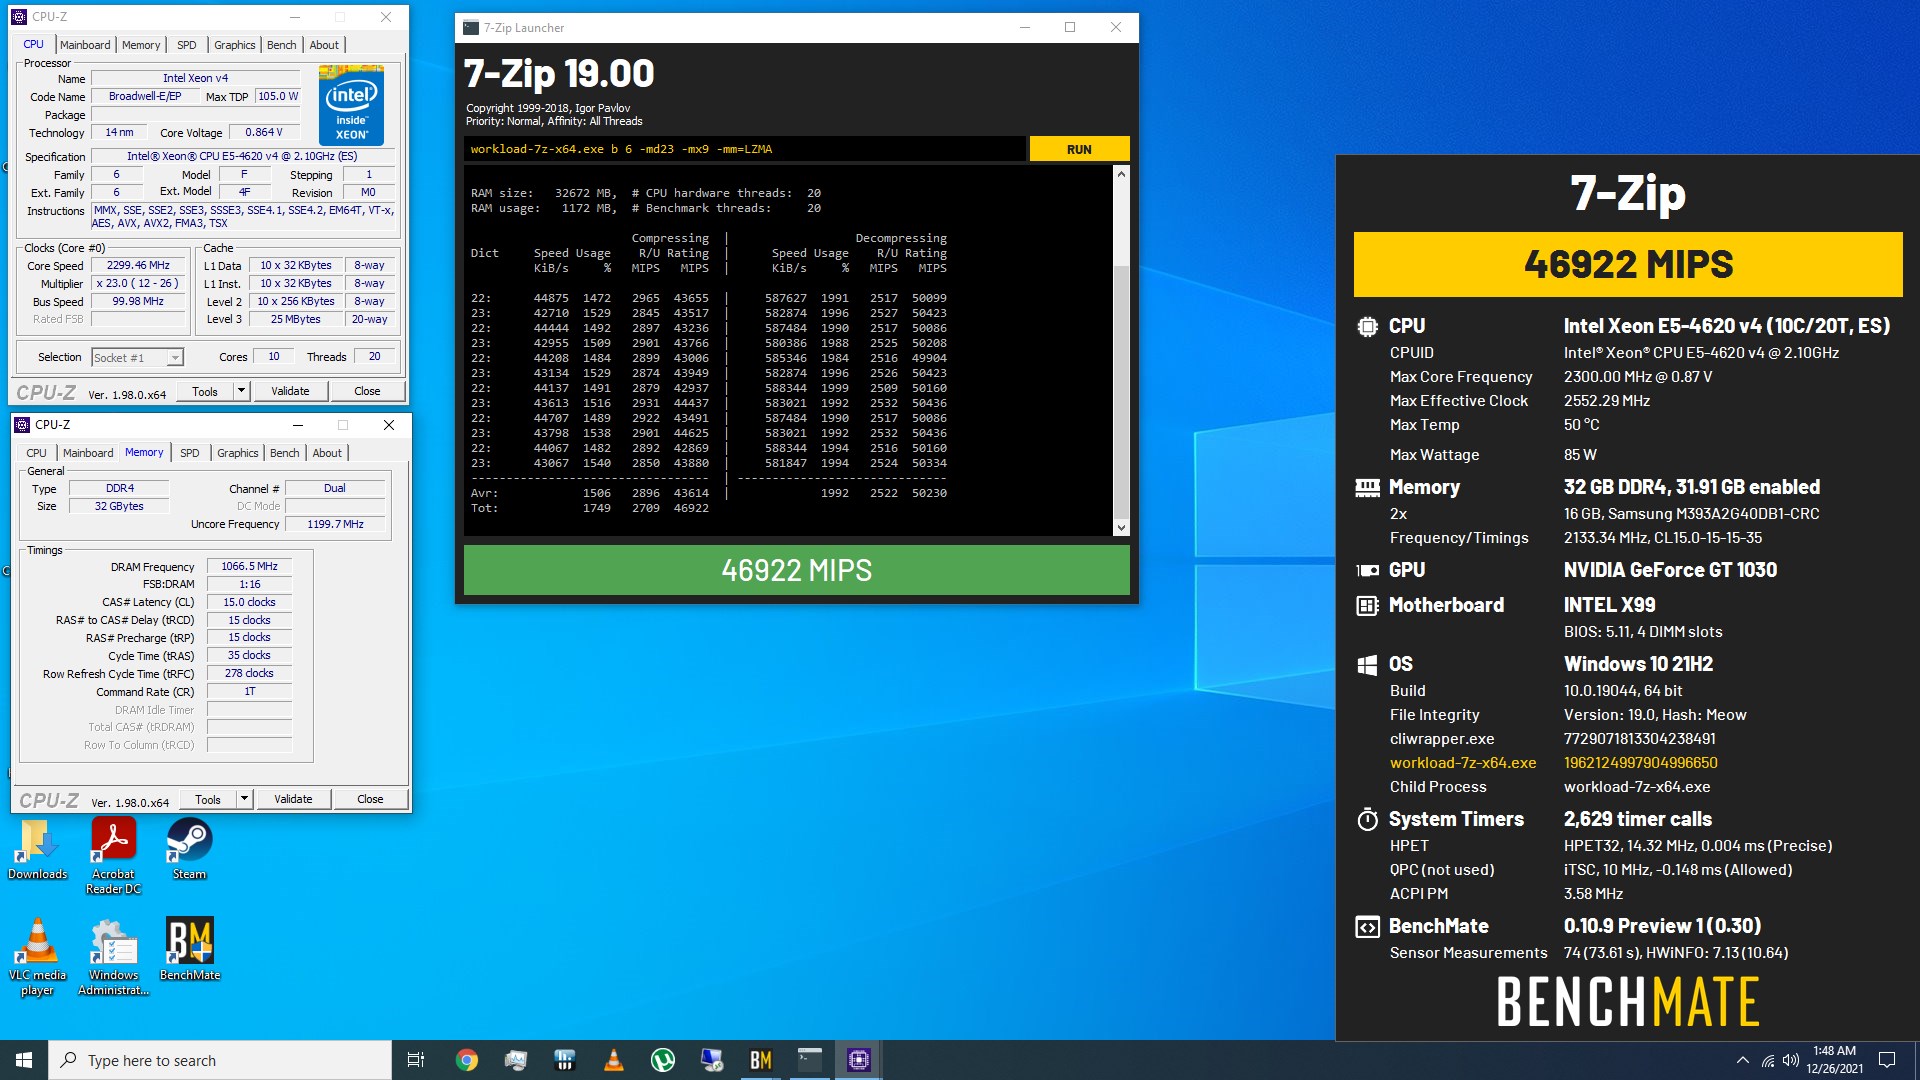The height and width of the screenshot is (1080, 1920).
Task: Click Close button in the upper CPU-Z window
Action: coord(367,391)
